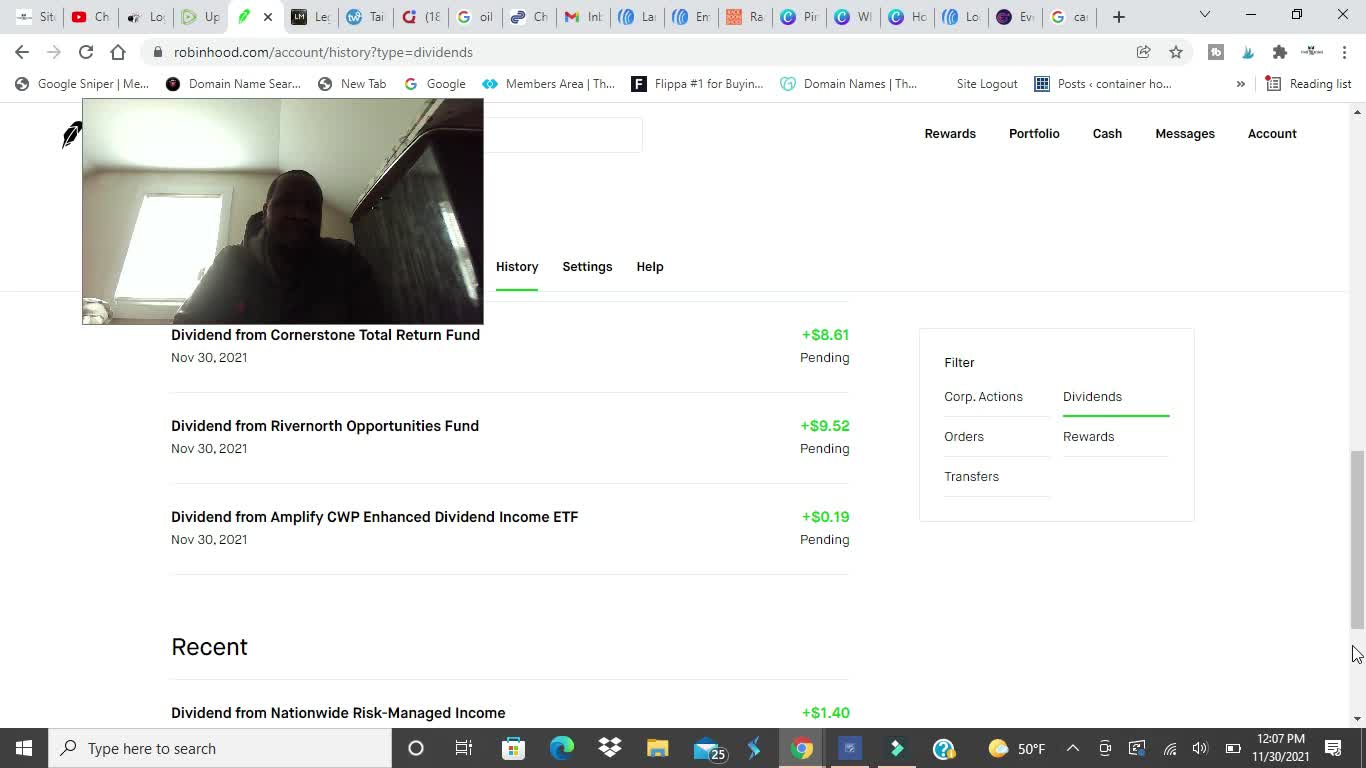Click the Robinhood feather logo
This screenshot has height=768, width=1366.
[x=71, y=134]
